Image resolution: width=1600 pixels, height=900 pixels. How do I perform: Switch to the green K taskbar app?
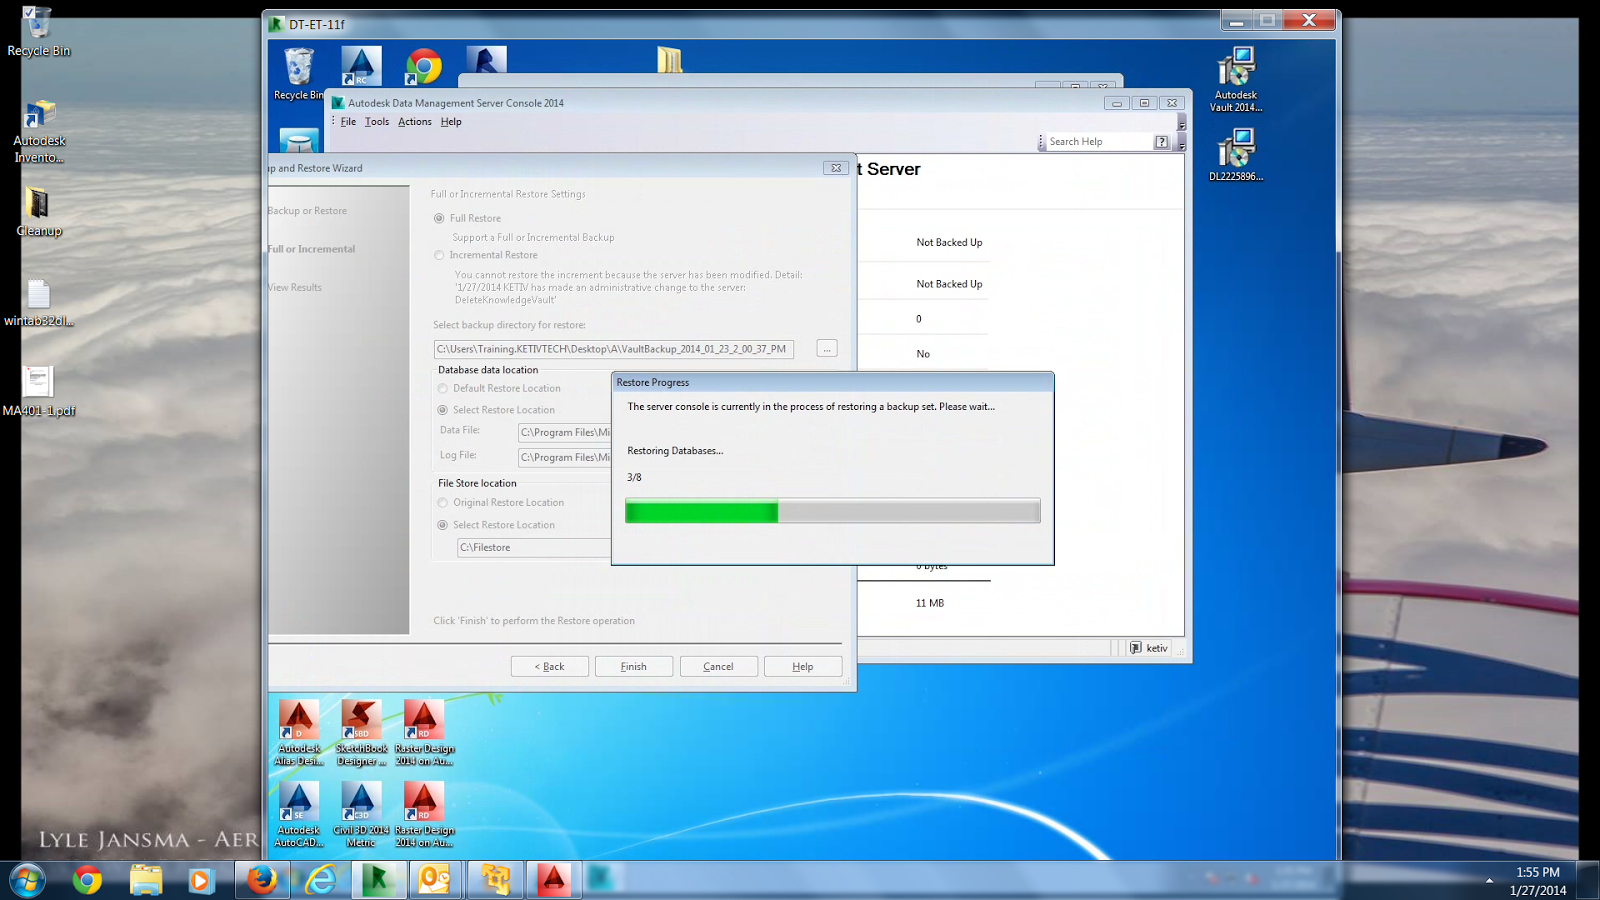377,880
